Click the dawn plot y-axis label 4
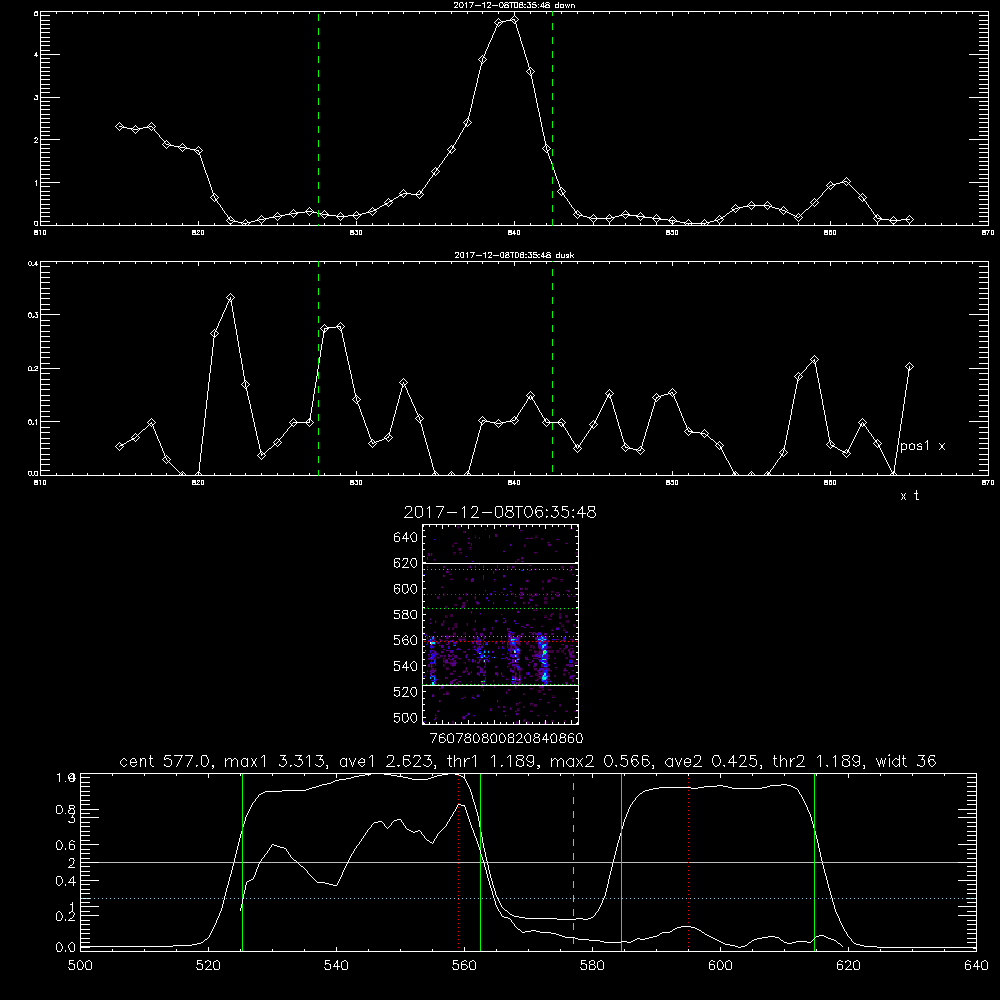This screenshot has width=1000, height=1000. pyautogui.click(x=36, y=55)
